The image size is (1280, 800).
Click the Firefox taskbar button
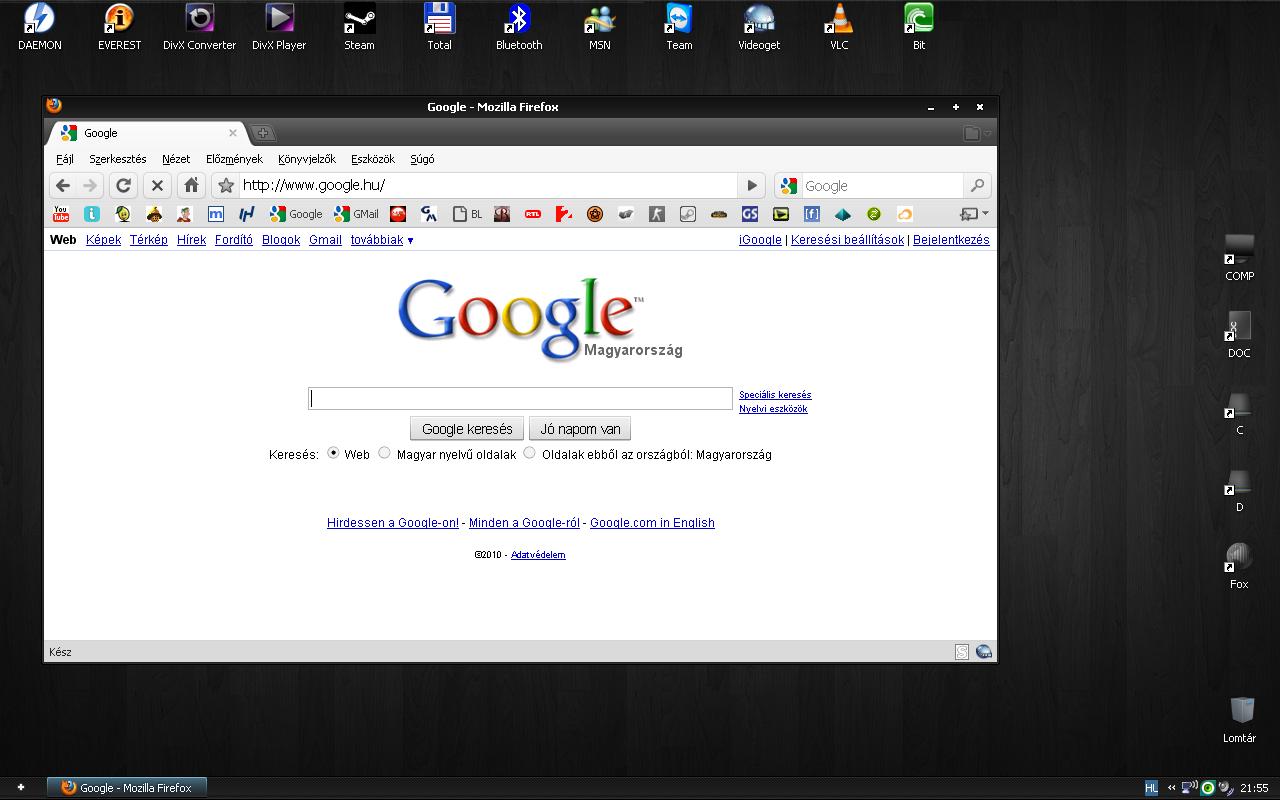pyautogui.click(x=127, y=788)
